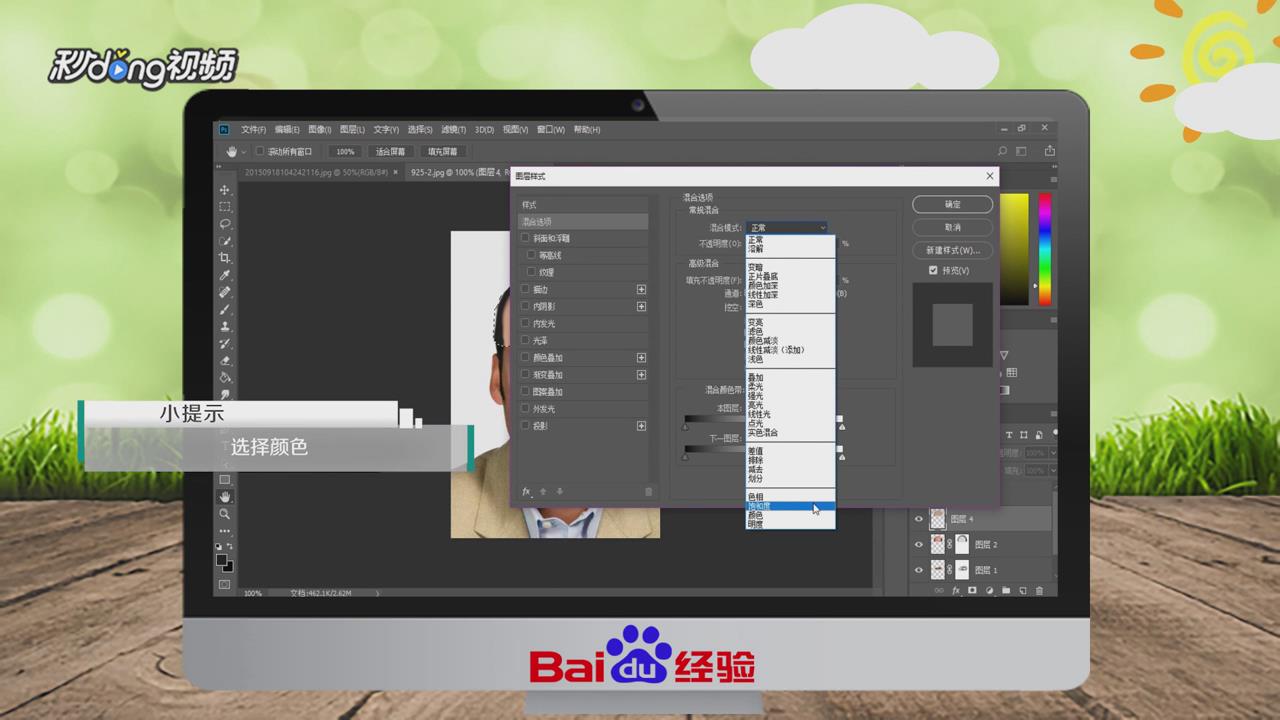The width and height of the screenshot is (1280, 720).
Task: Hide 图层 4 with eye icon
Action: 919,519
